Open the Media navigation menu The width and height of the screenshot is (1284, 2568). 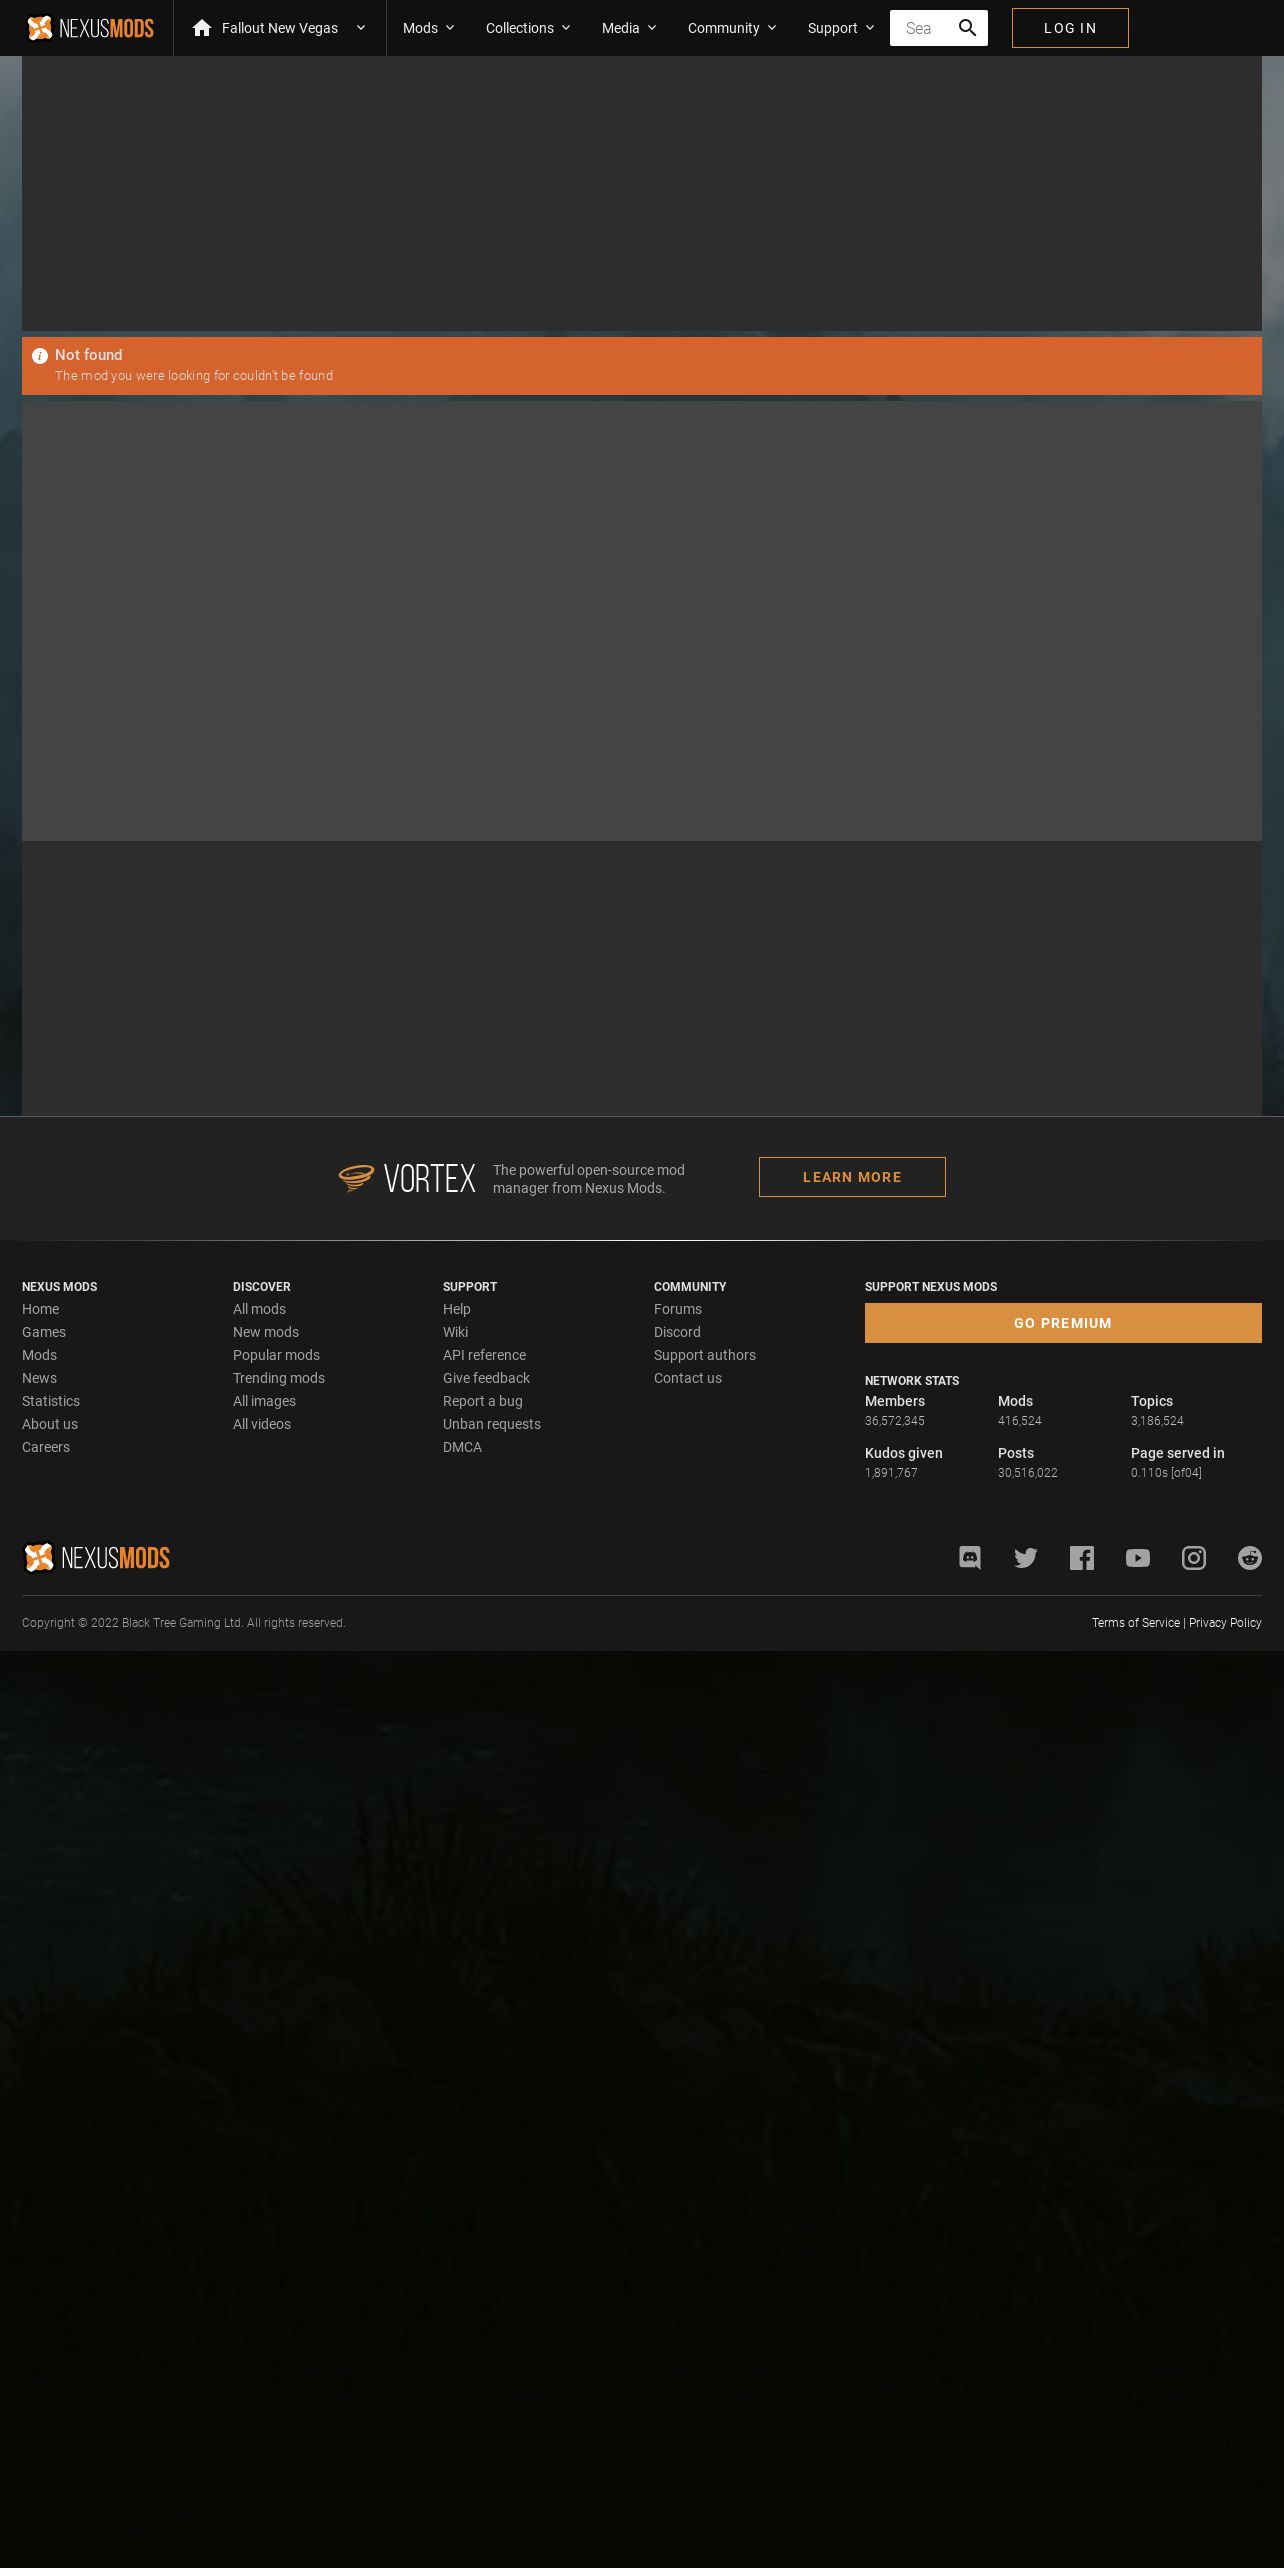click(621, 28)
